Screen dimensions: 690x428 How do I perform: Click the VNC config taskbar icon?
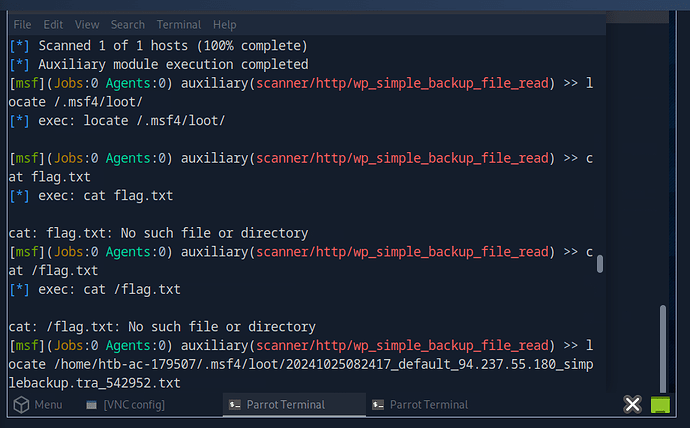coord(92,404)
